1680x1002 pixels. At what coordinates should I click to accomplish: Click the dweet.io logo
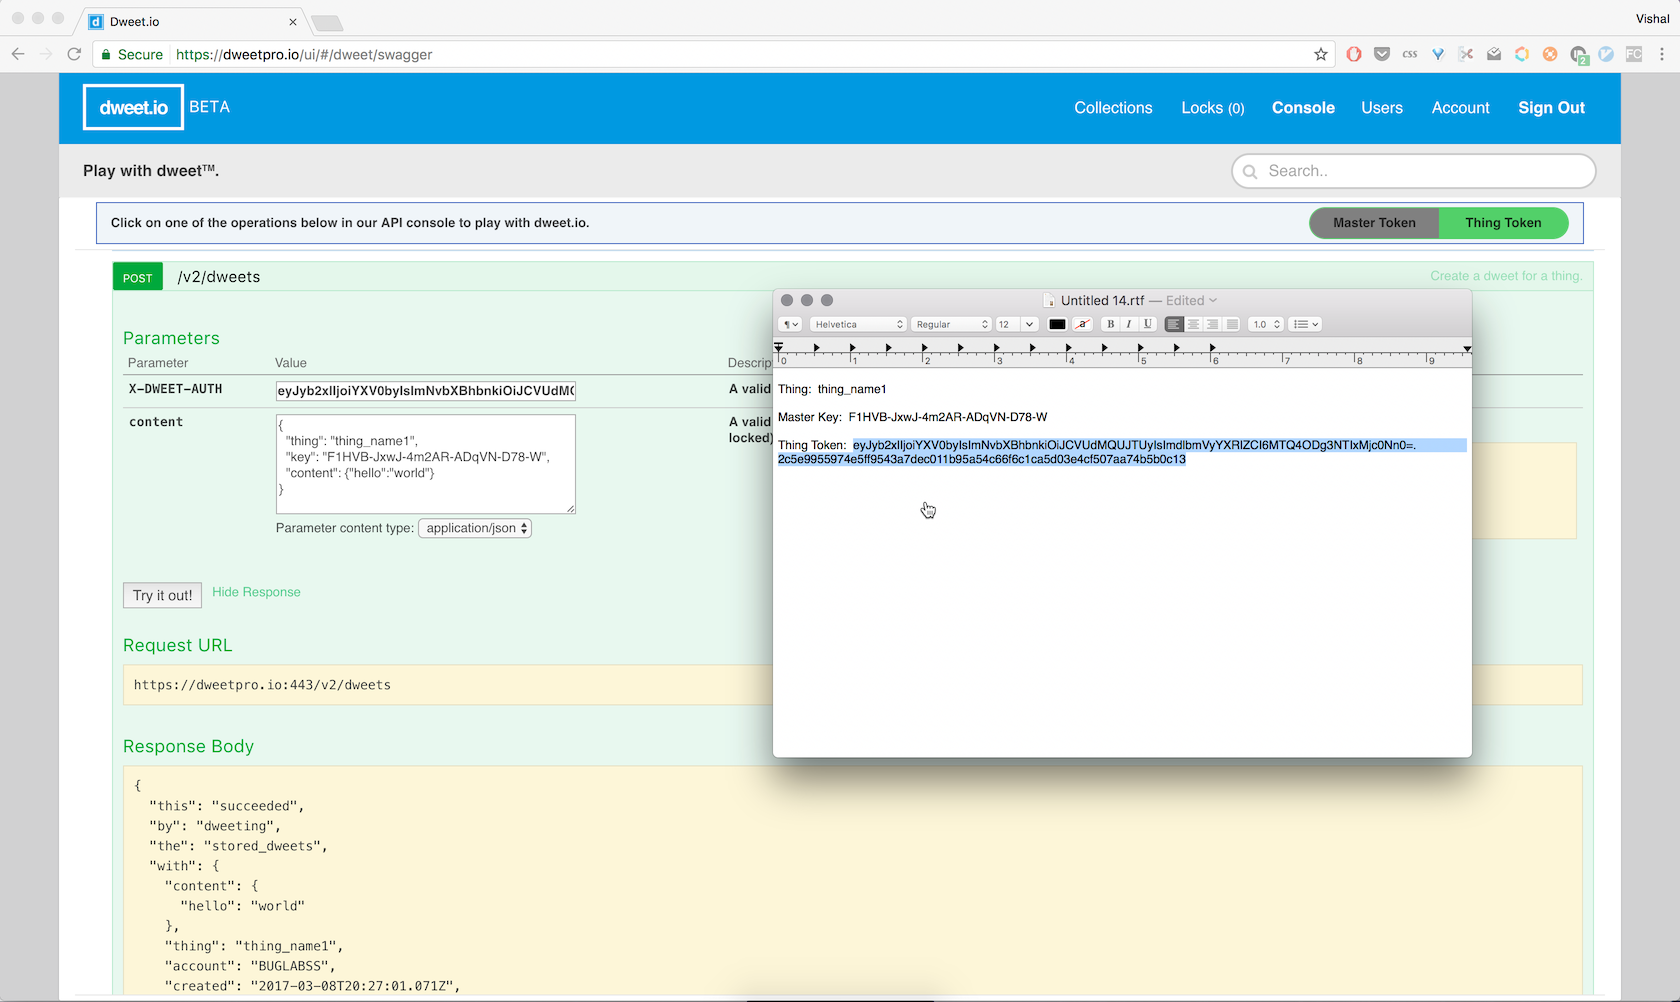point(134,107)
